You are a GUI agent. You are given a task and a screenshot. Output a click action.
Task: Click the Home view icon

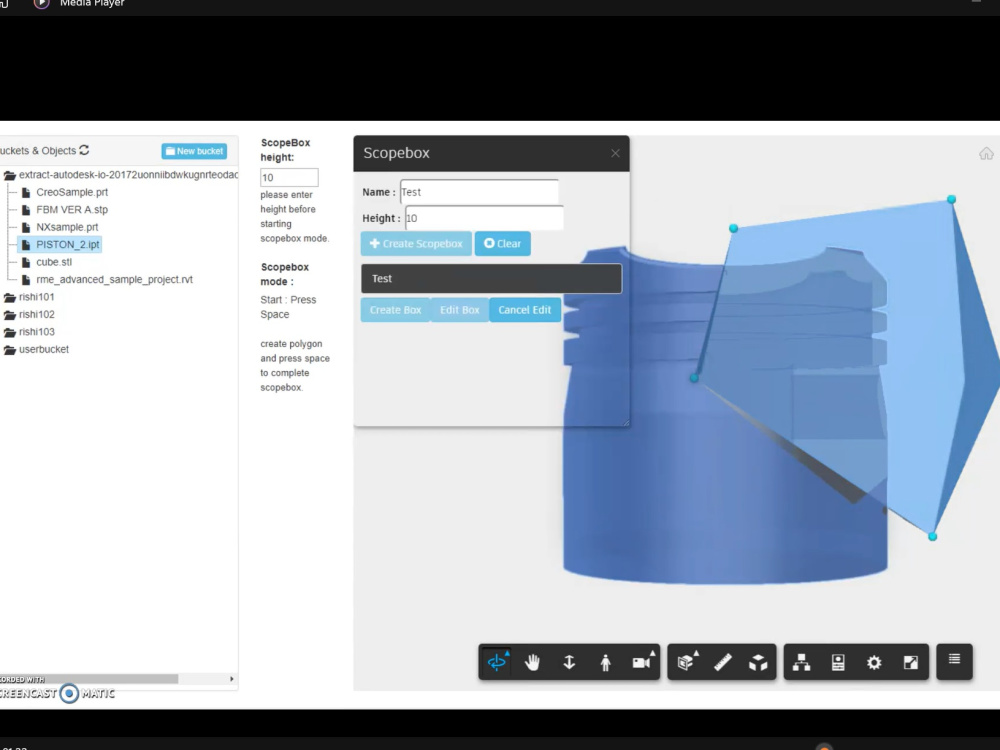pyautogui.click(x=986, y=153)
